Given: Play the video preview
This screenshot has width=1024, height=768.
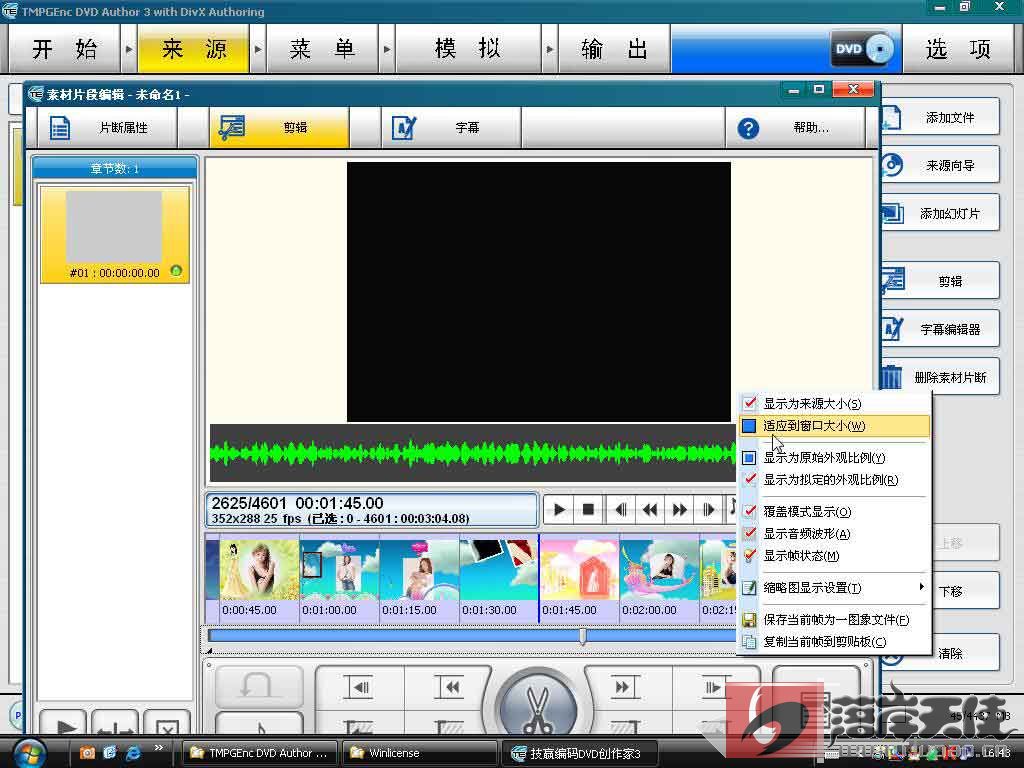Looking at the screenshot, I should pos(559,509).
